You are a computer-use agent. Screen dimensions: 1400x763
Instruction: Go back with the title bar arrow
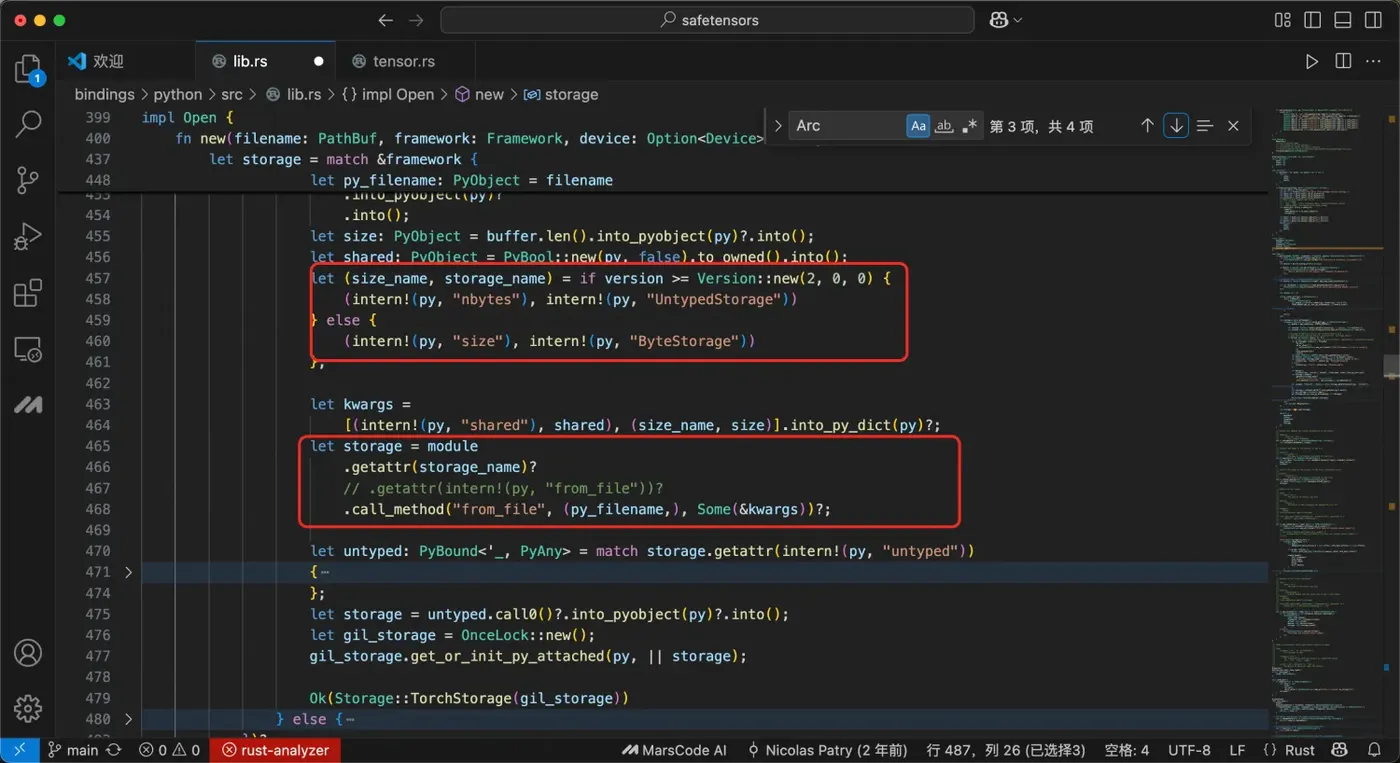tap(386, 20)
